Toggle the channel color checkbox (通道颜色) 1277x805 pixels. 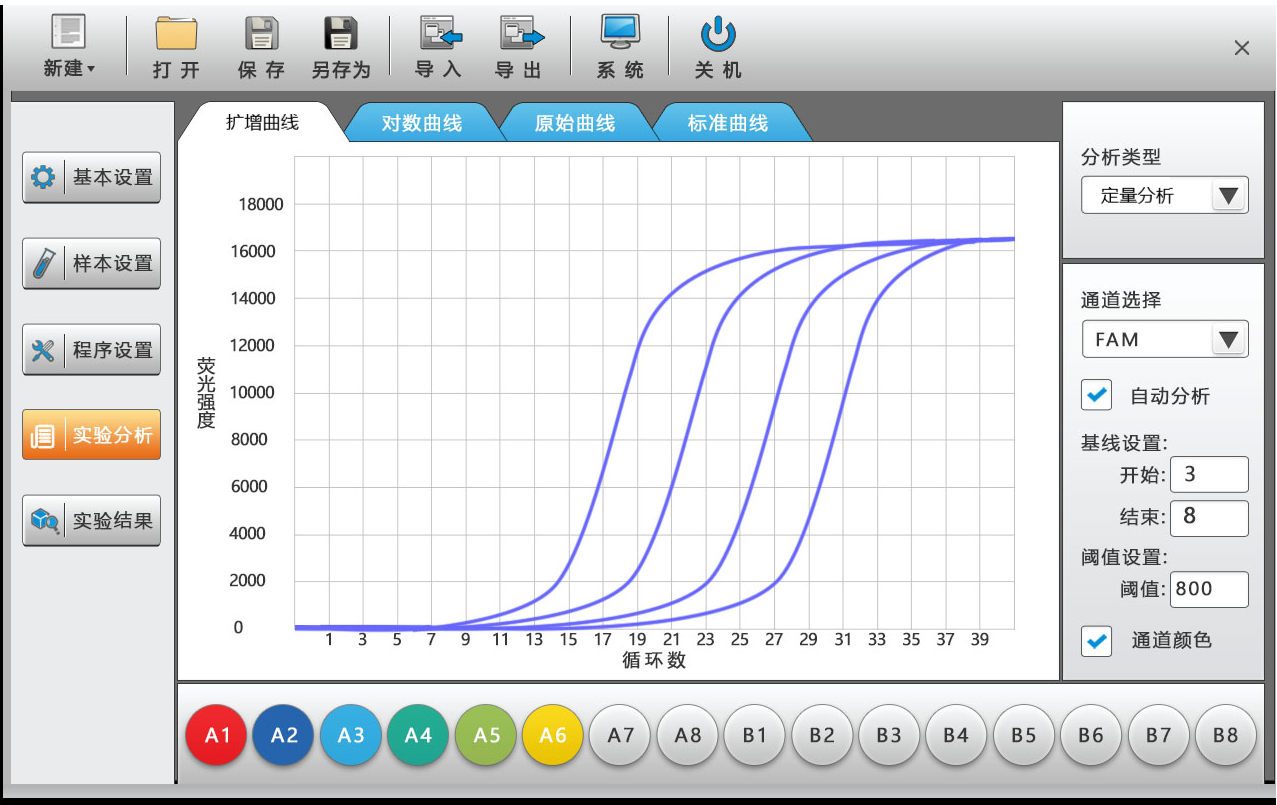(x=1097, y=641)
